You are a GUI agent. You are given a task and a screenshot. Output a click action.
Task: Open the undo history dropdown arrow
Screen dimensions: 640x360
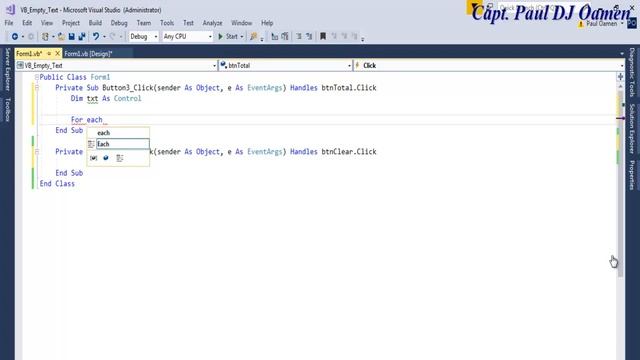pyautogui.click(x=104, y=37)
